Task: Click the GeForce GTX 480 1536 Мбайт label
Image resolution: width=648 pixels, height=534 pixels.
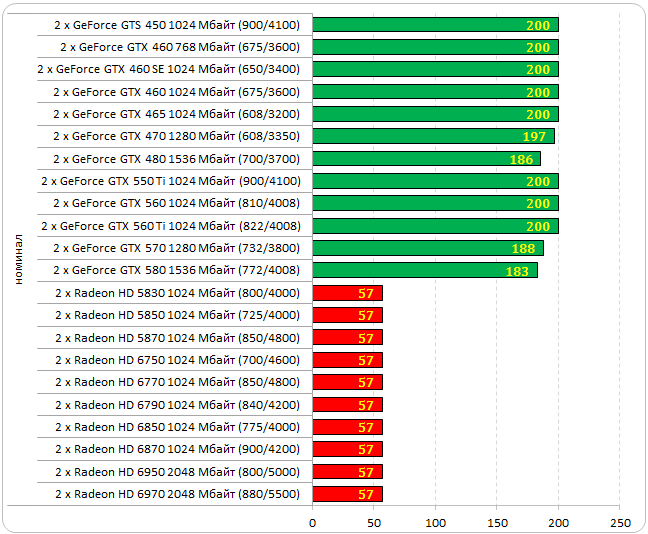Action: click(176, 159)
